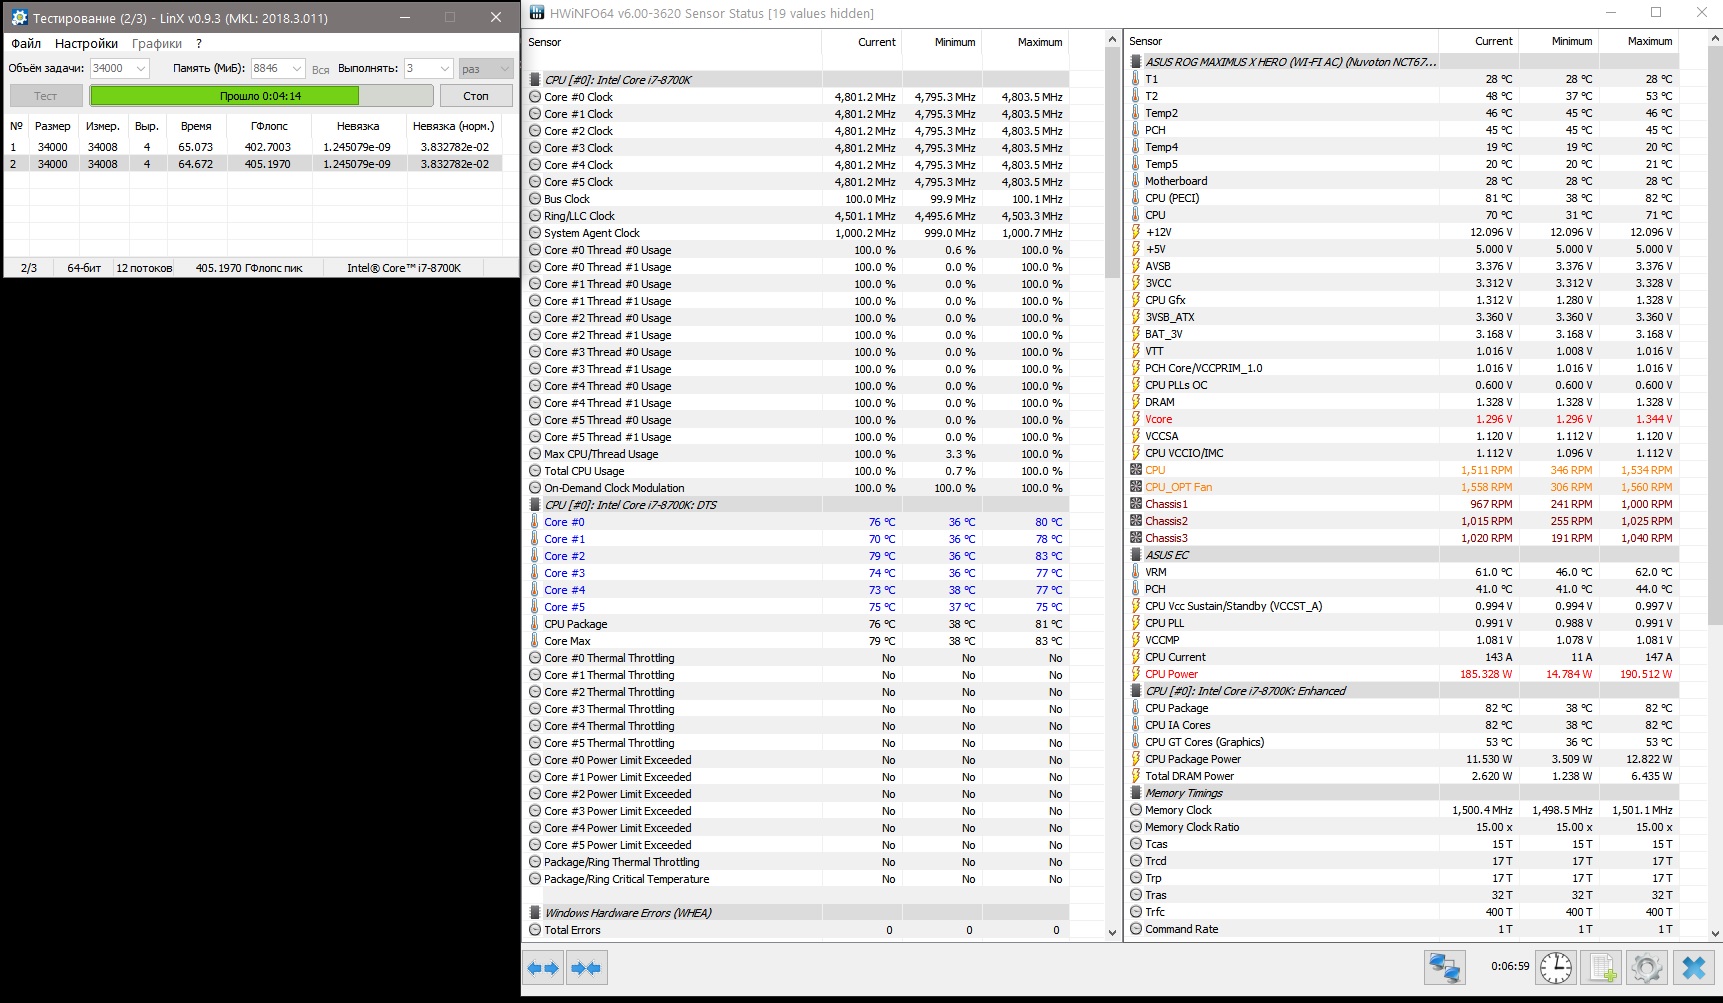Click '12 потоков' in LinX status bar
The width and height of the screenshot is (1723, 1003).
[x=144, y=268]
